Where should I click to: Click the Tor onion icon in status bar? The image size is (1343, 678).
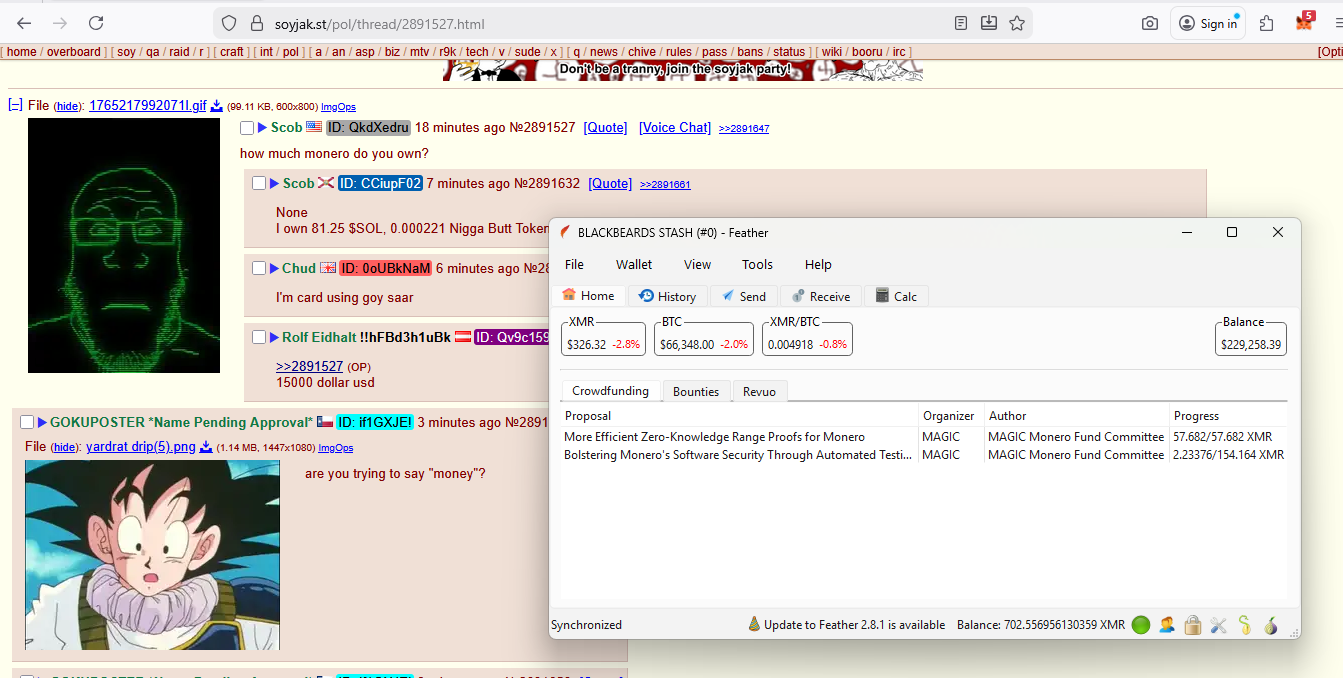click(x=1271, y=625)
